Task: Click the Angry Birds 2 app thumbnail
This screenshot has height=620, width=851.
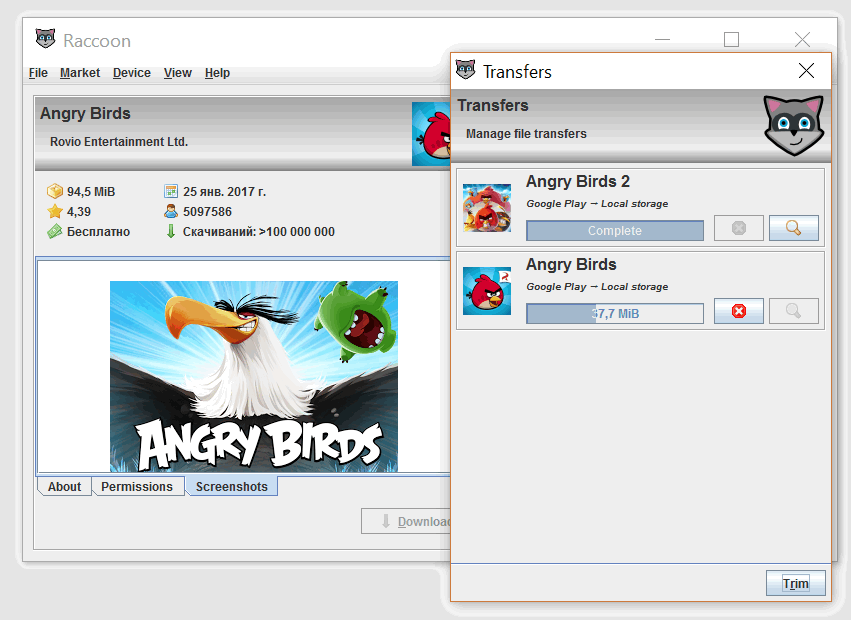Action: pos(487,208)
